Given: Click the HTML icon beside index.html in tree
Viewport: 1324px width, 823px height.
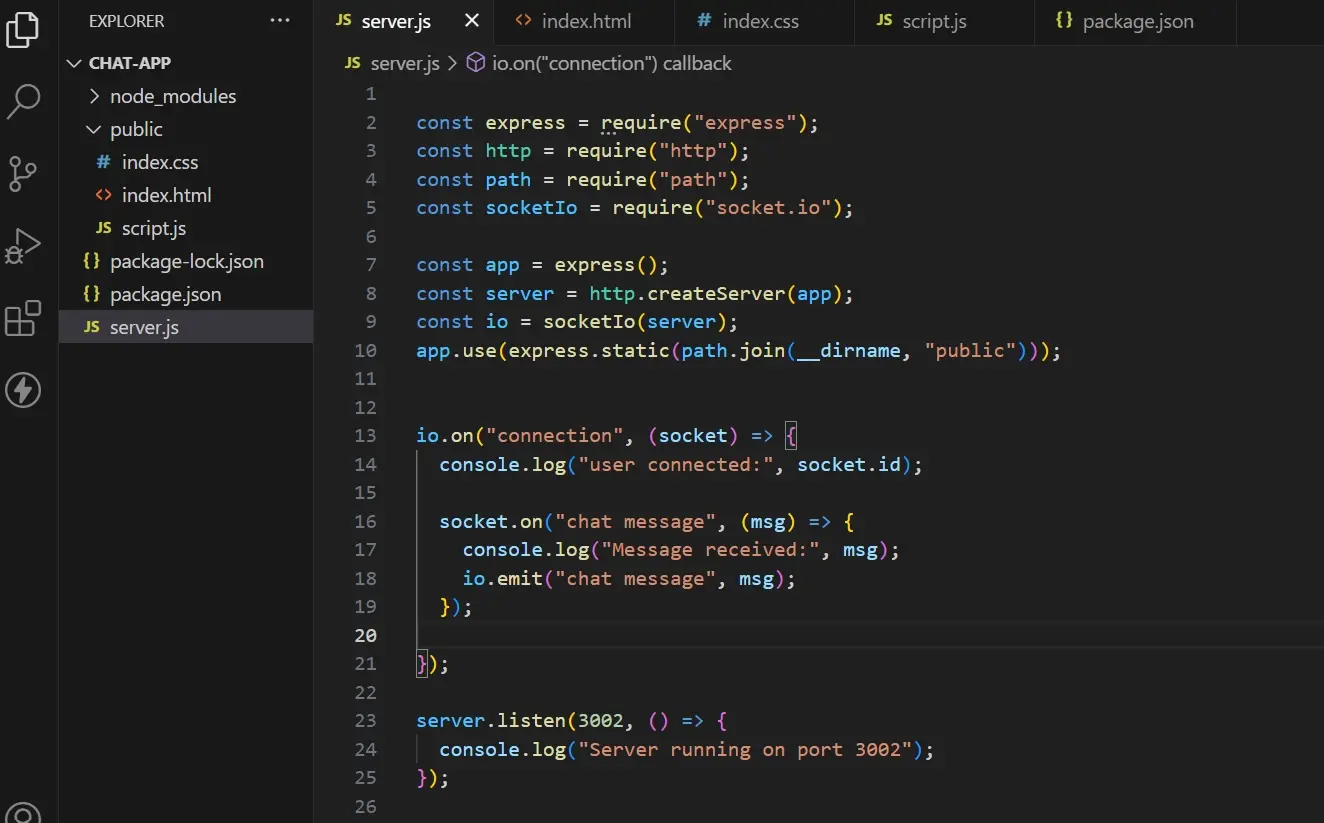Looking at the screenshot, I should [103, 195].
